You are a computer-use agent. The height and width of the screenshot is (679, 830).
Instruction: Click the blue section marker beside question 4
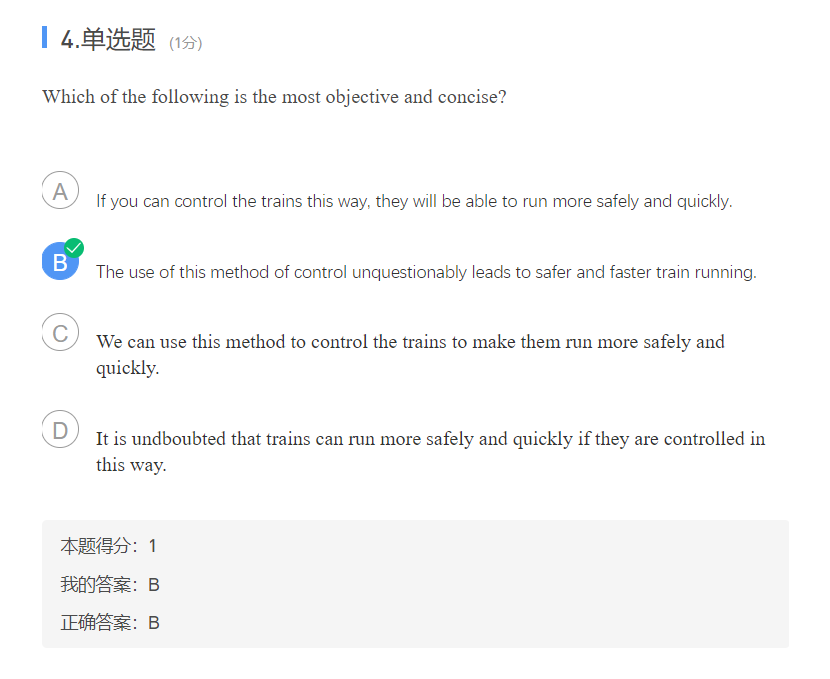click(44, 38)
